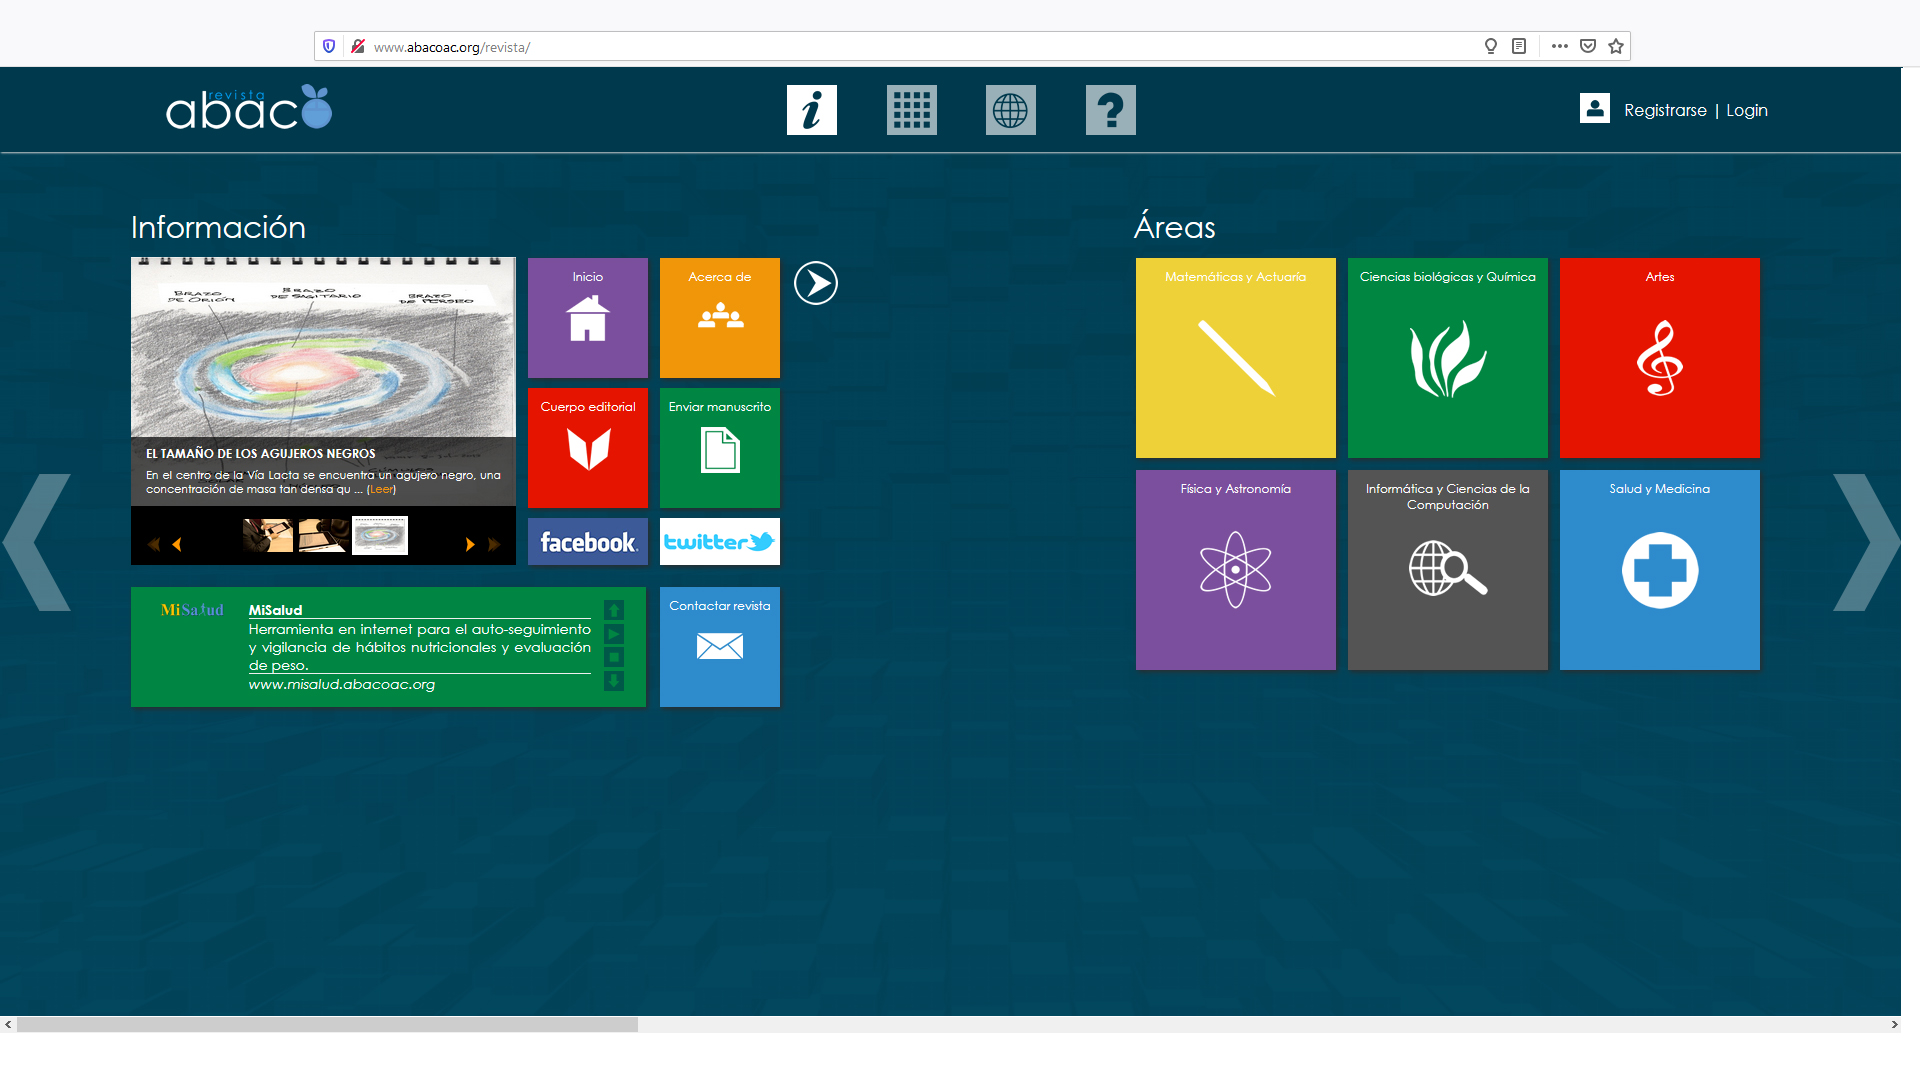Viewport: 1920px width, 1080px height.
Task: Click the horizontal page scrollbar
Action: [x=327, y=1025]
